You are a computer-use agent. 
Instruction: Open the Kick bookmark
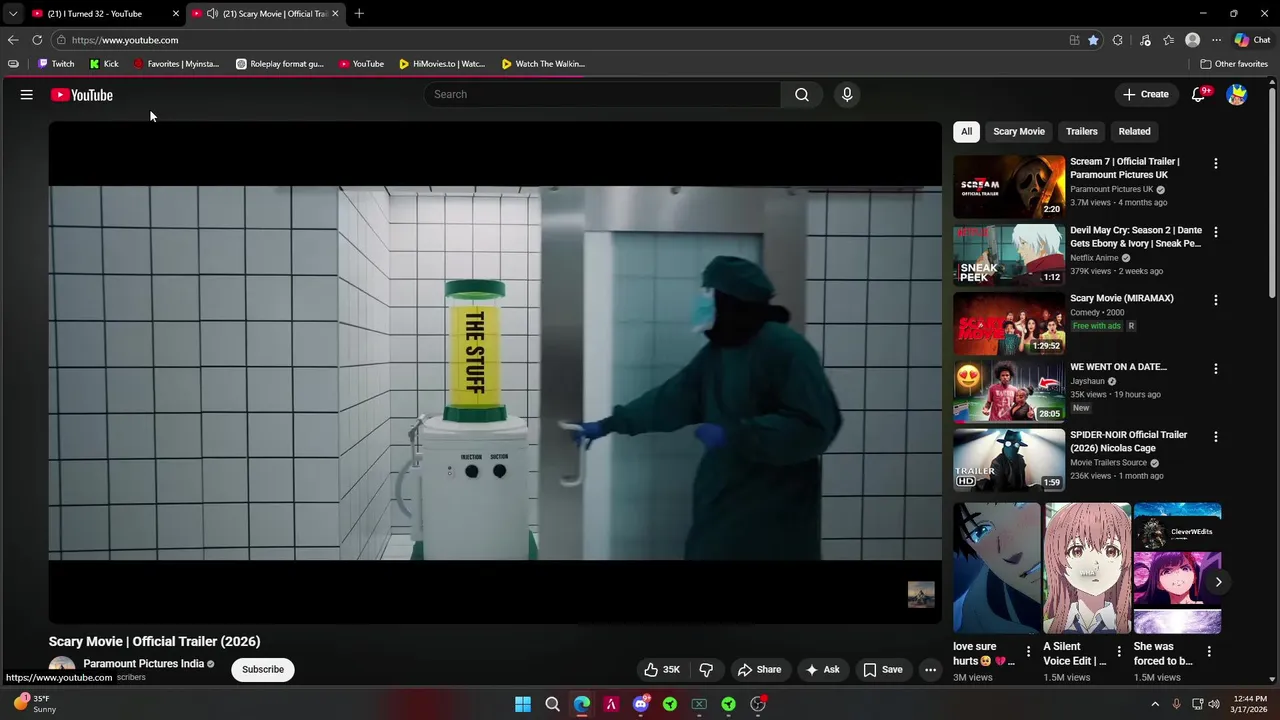(104, 64)
